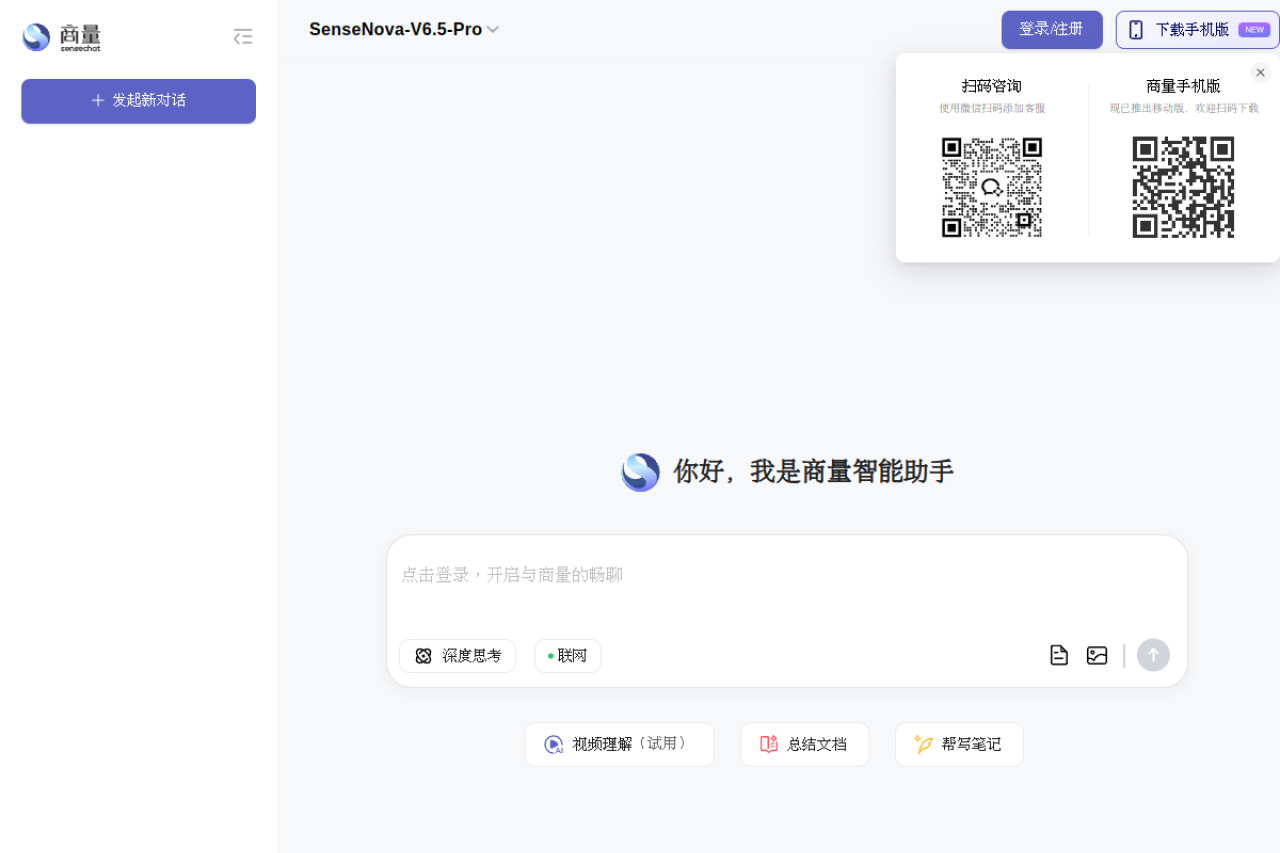Click the 商量手机版 download QR code
The image size is (1280, 853).
[1183, 187]
